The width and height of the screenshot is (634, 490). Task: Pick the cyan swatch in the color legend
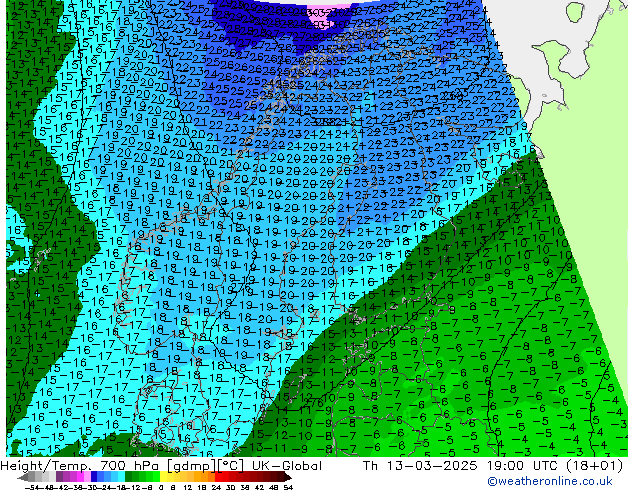(122, 476)
